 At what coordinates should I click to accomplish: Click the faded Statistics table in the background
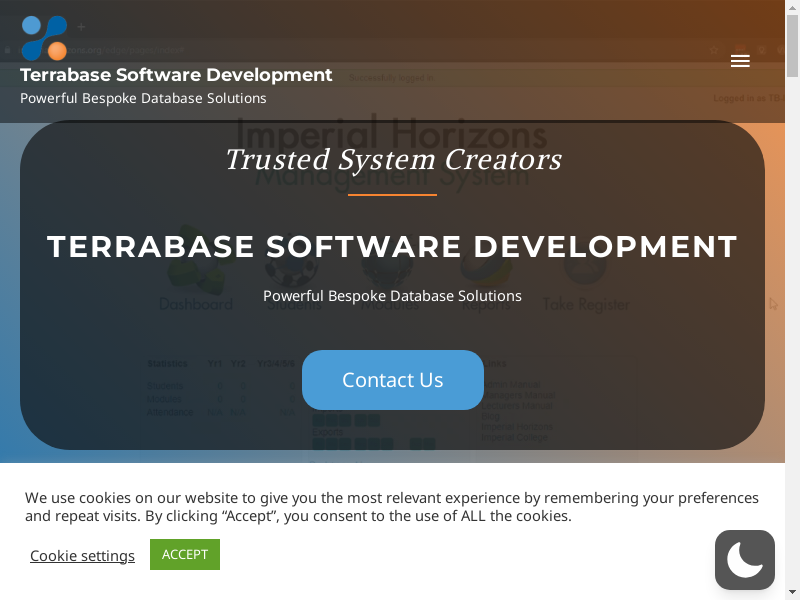pos(220,388)
